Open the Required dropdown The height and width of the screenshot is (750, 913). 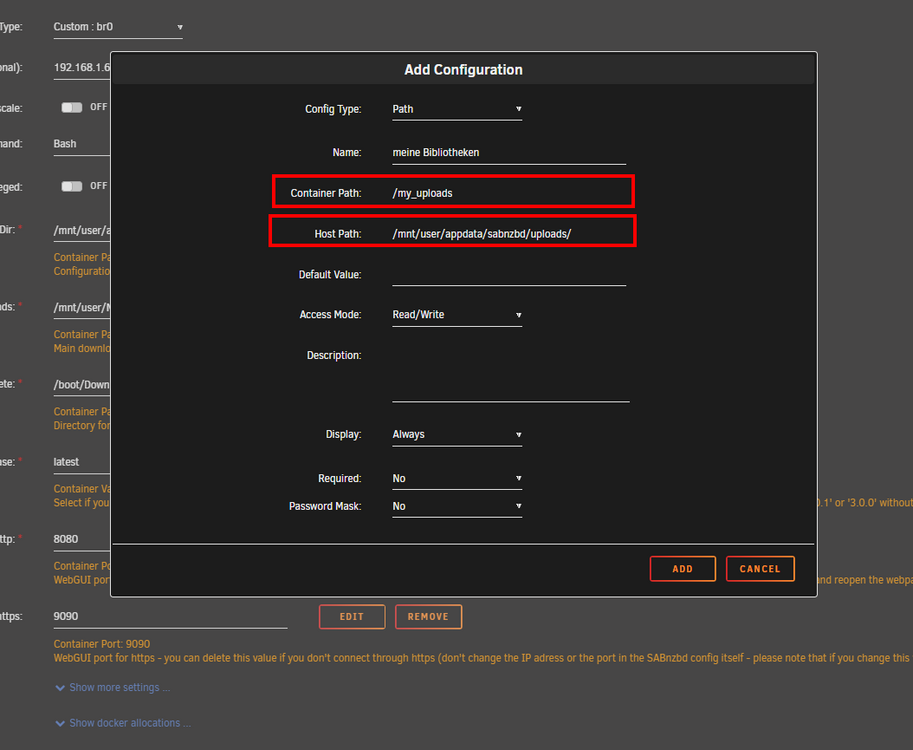tap(457, 479)
